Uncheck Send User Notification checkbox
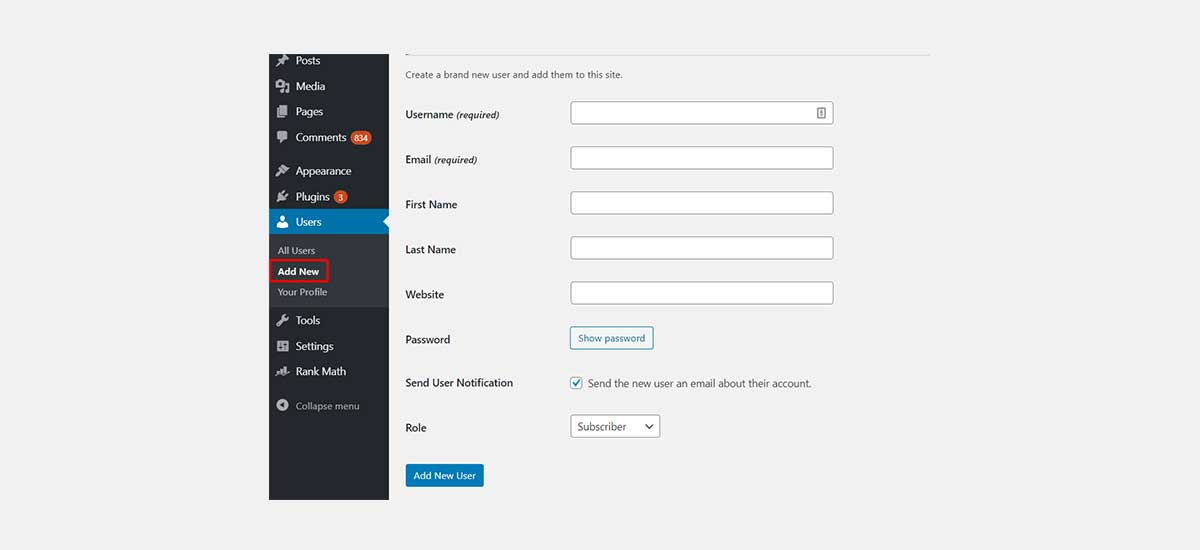The width and height of the screenshot is (1200, 550). pos(576,383)
